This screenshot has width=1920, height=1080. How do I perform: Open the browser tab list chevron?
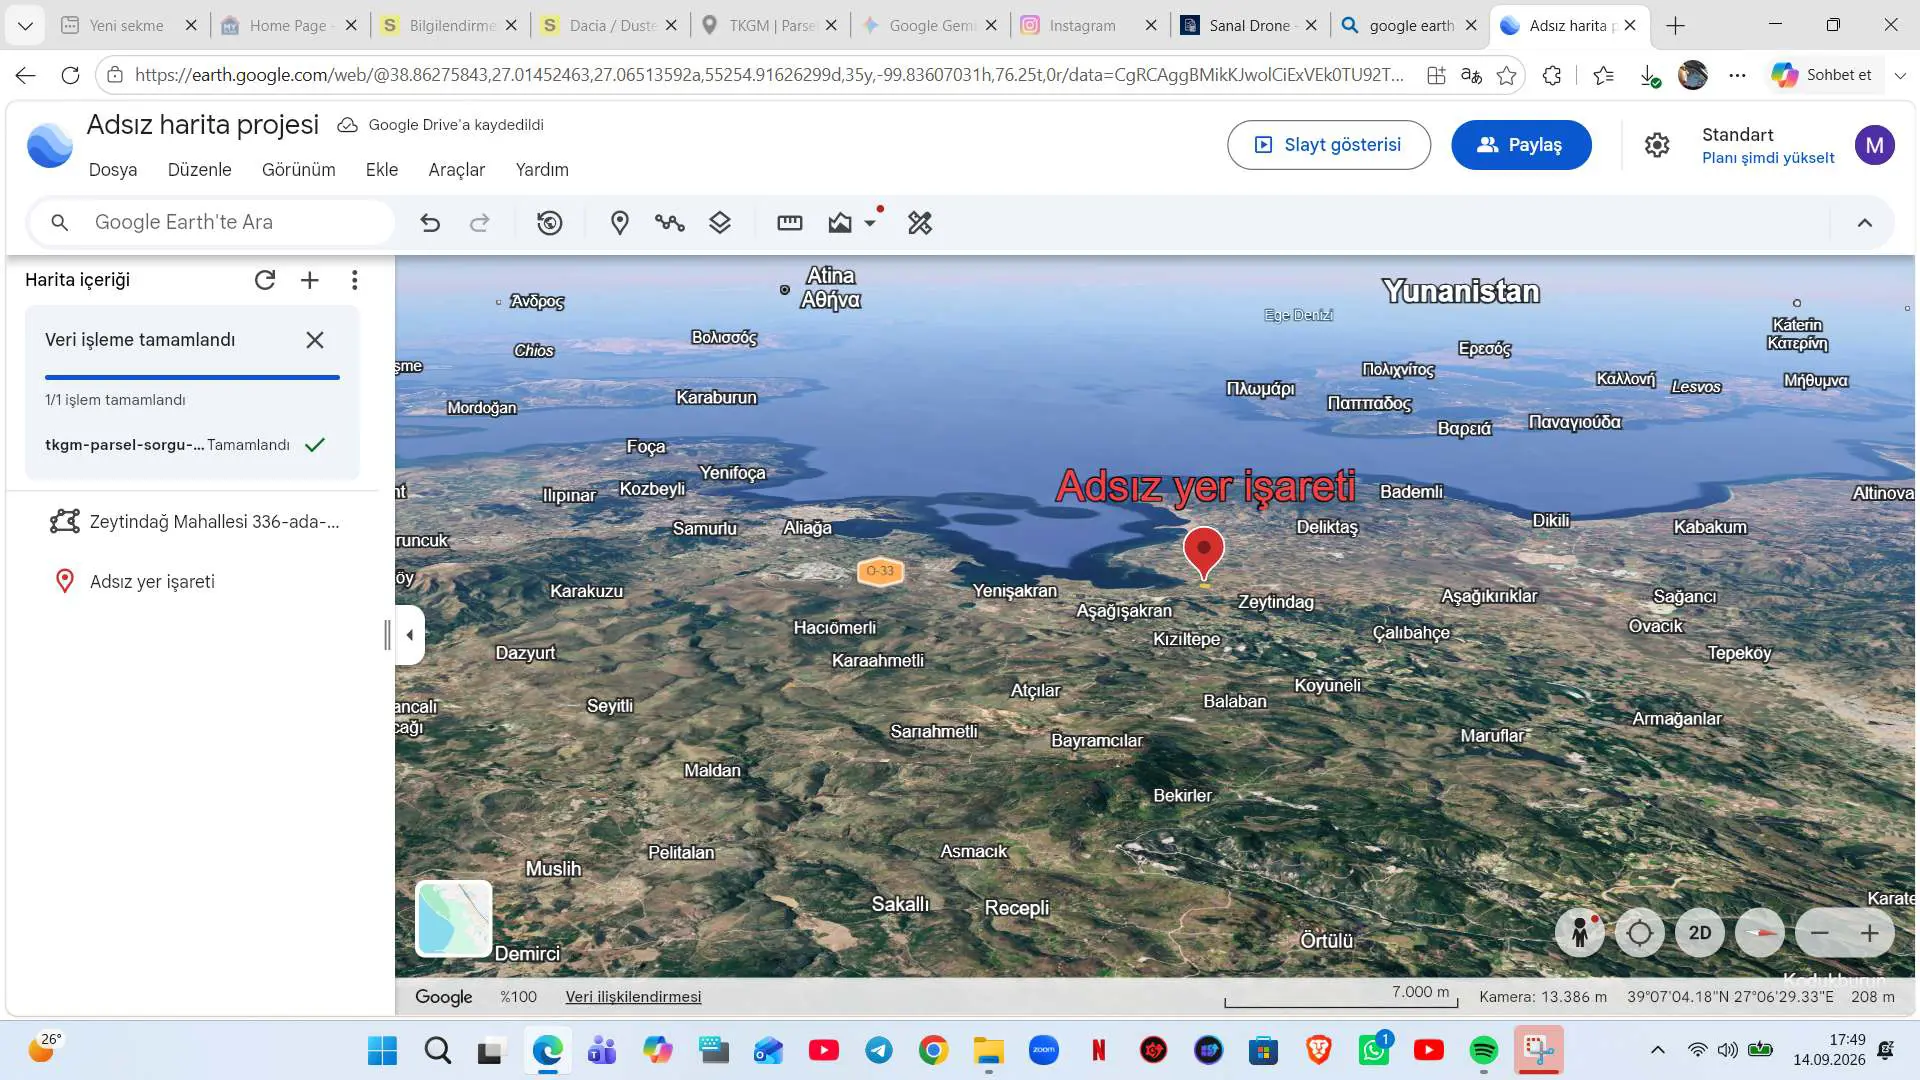[25, 26]
